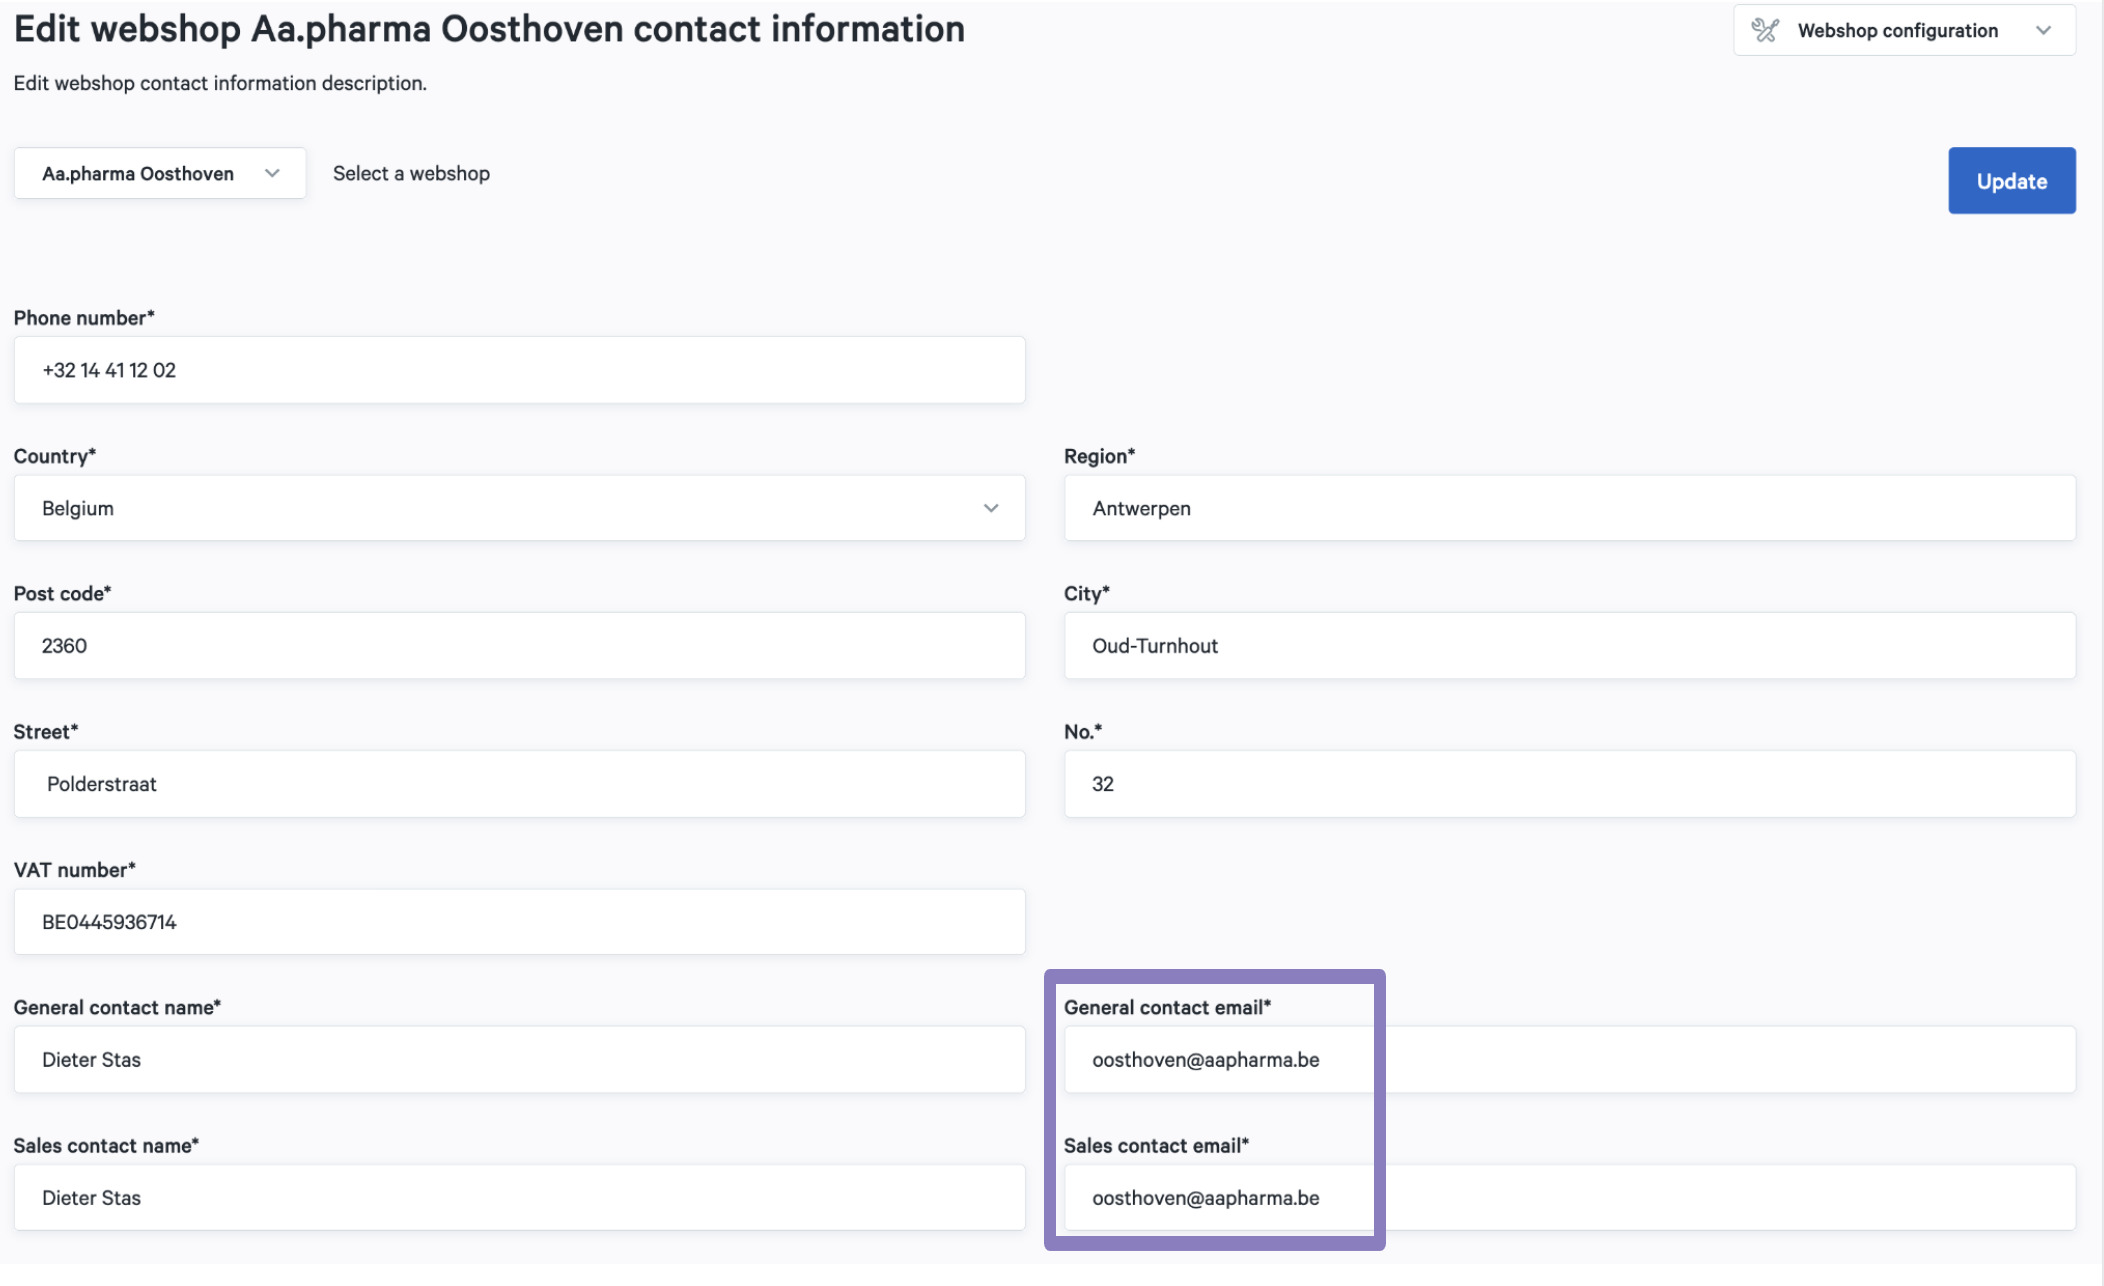Click the Sales contact name field

coord(519,1198)
